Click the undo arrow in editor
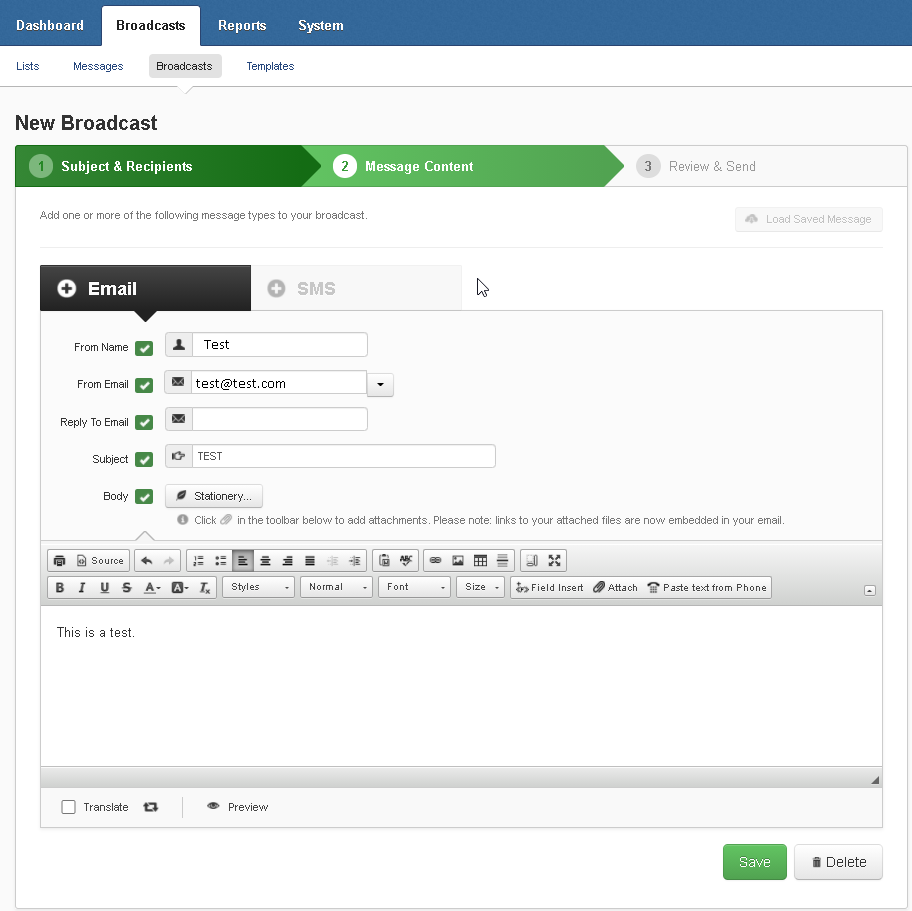The height and width of the screenshot is (911, 912). click(147, 561)
